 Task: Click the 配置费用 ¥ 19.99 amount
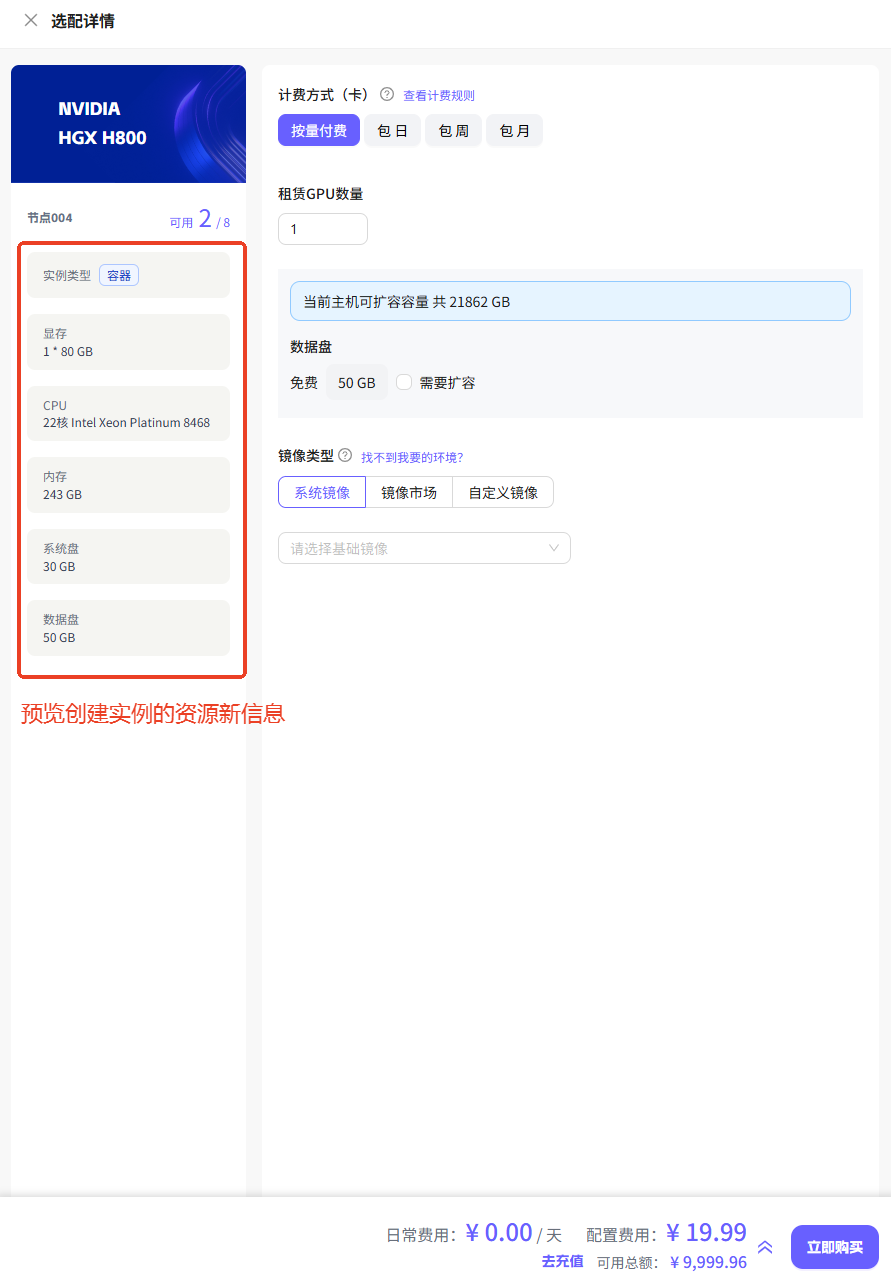coord(707,1232)
